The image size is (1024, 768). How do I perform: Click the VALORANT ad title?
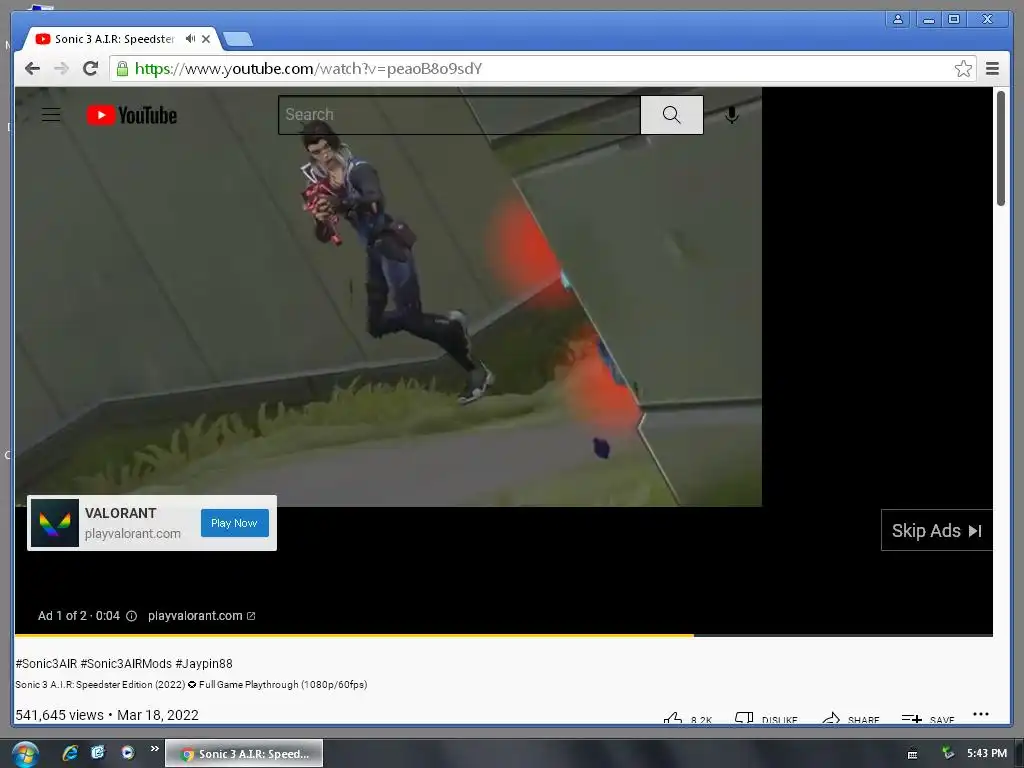click(x=121, y=513)
